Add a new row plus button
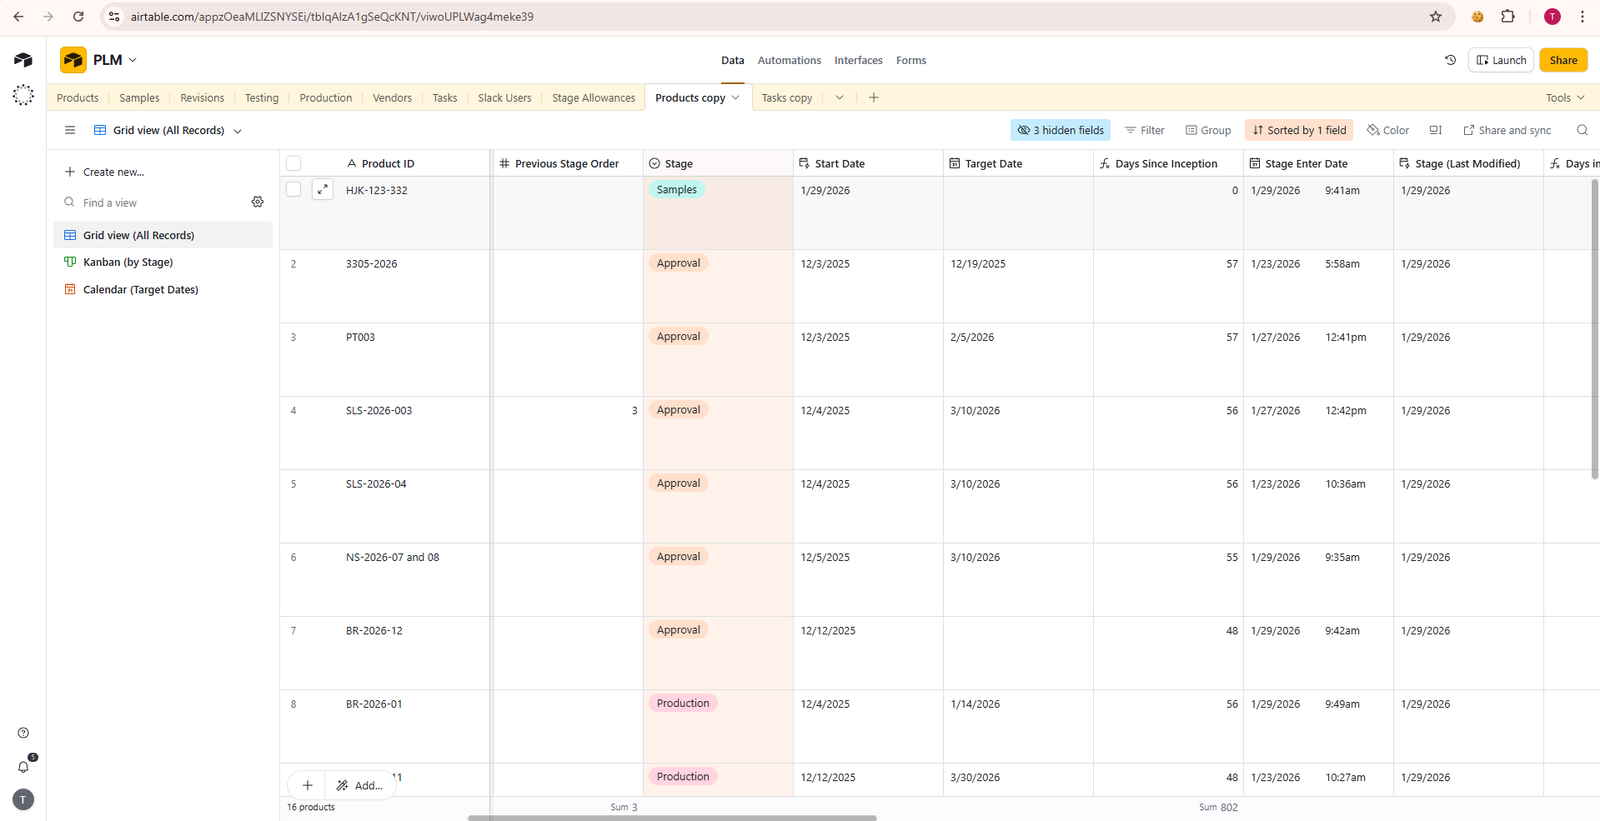This screenshot has width=1600, height=821. (x=308, y=785)
